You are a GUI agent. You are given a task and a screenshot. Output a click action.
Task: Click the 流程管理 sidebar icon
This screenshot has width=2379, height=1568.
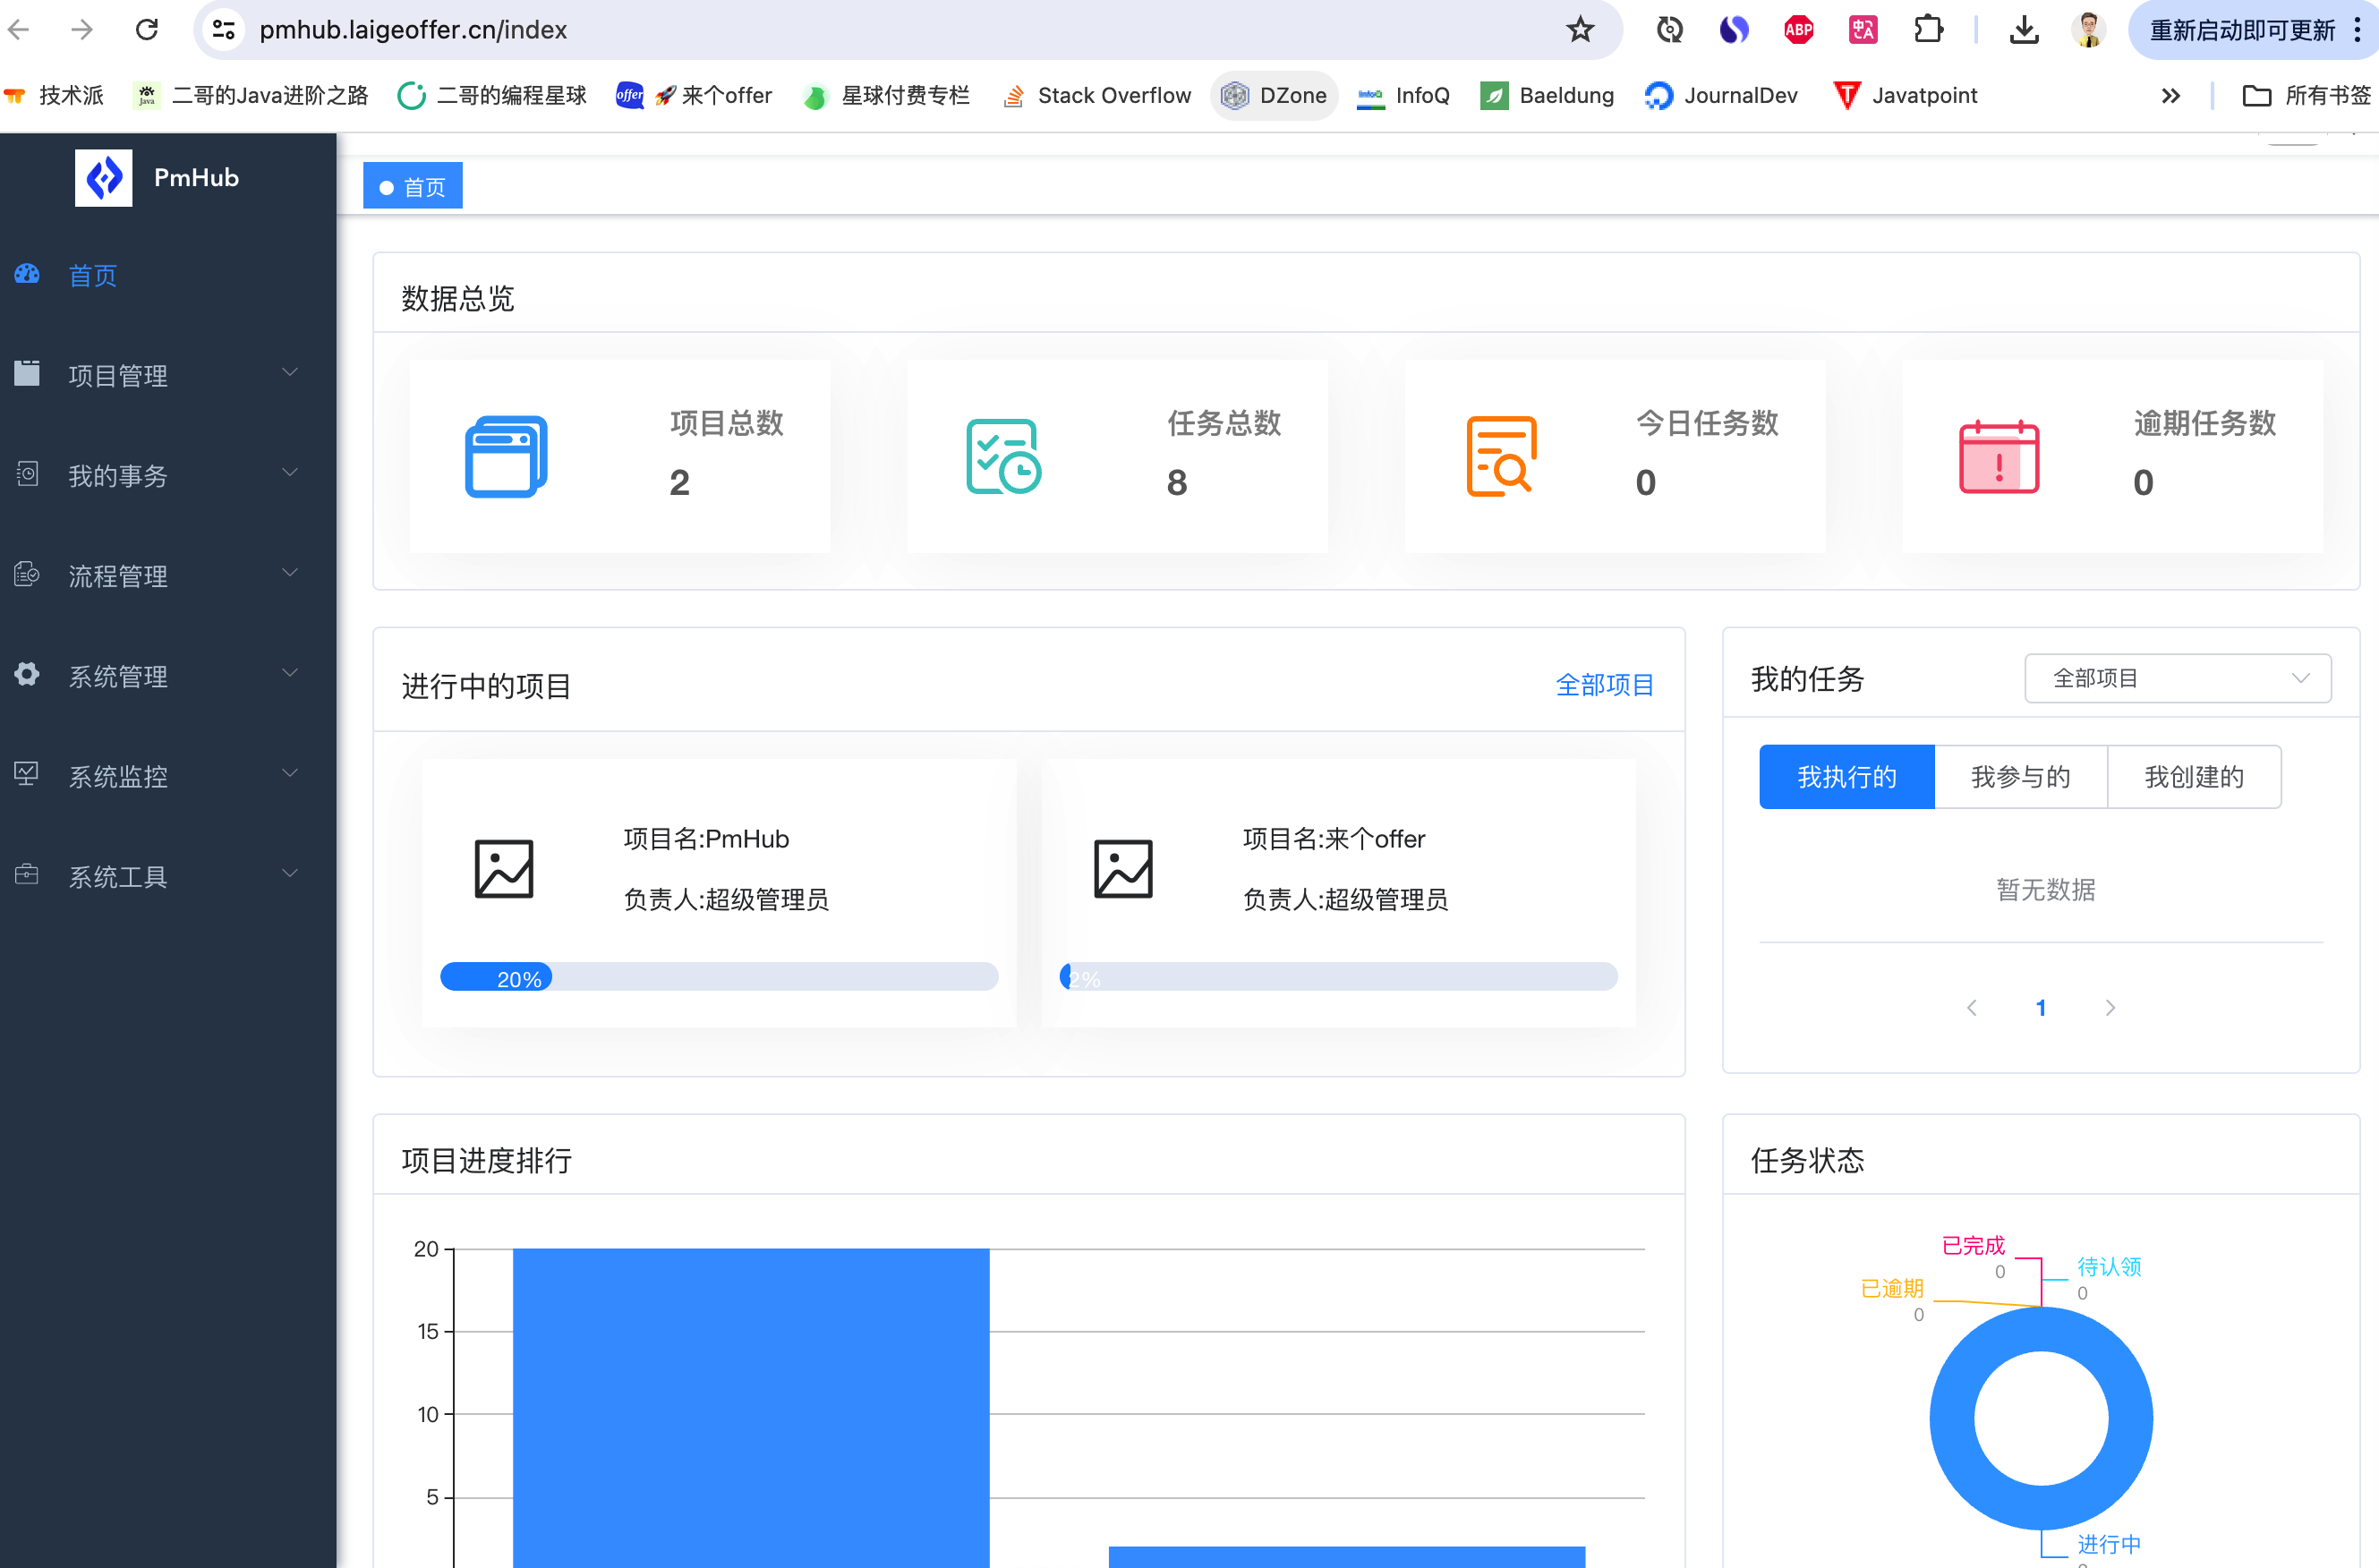point(27,574)
